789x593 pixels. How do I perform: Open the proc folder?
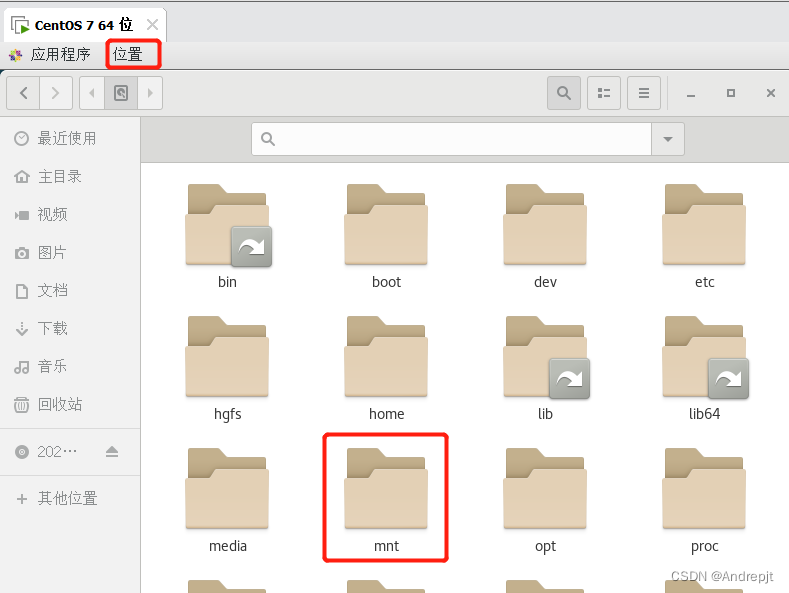click(704, 500)
